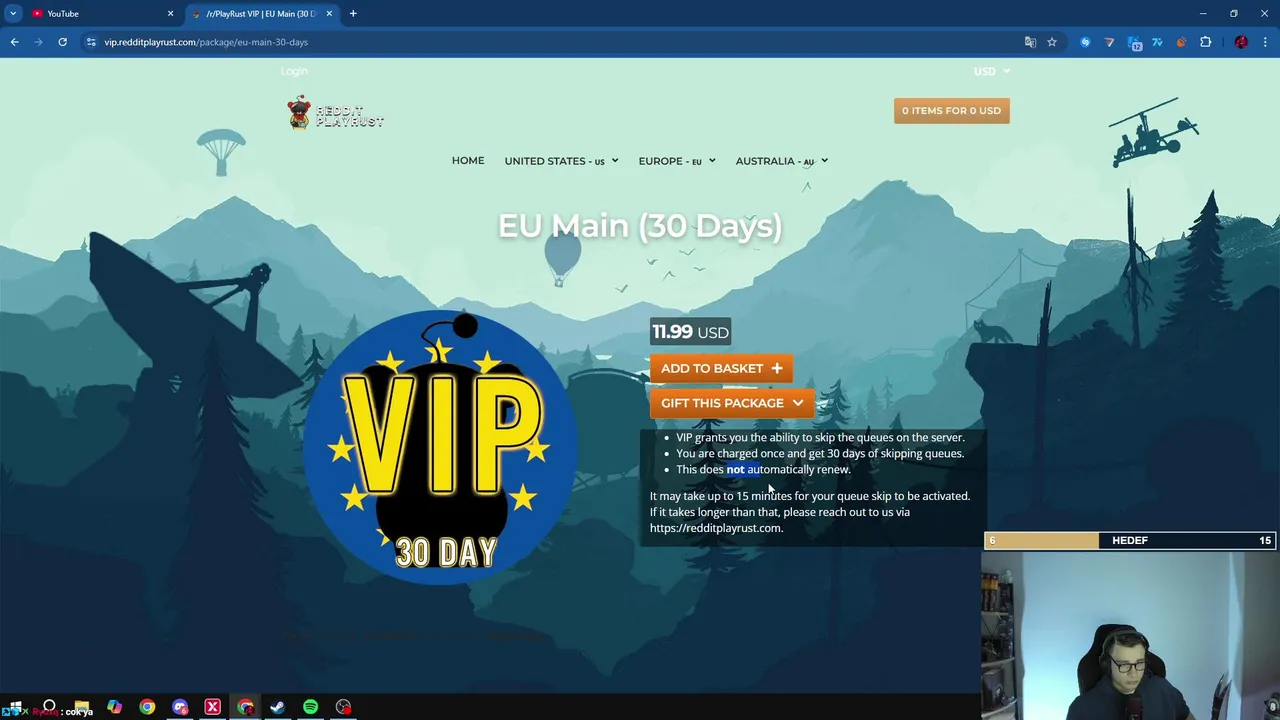The height and width of the screenshot is (720, 1280).
Task: Click "This does not automatically renew" text
Action: (x=763, y=469)
